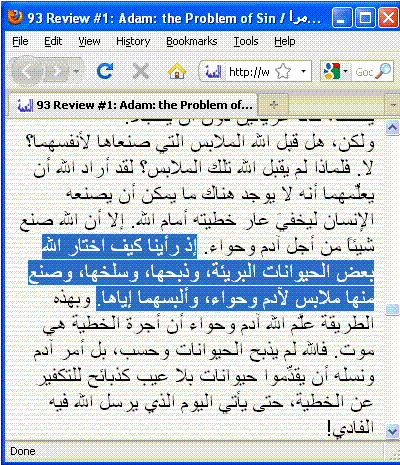Click the line starting 'عن الخطية، حتى يأتي'

[211, 402]
